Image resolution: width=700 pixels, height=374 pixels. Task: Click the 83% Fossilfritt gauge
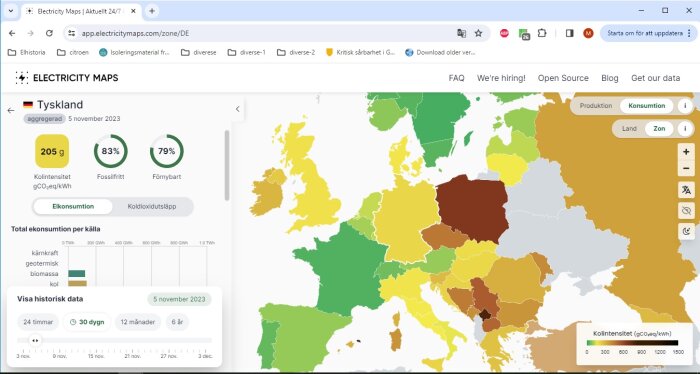[111, 151]
